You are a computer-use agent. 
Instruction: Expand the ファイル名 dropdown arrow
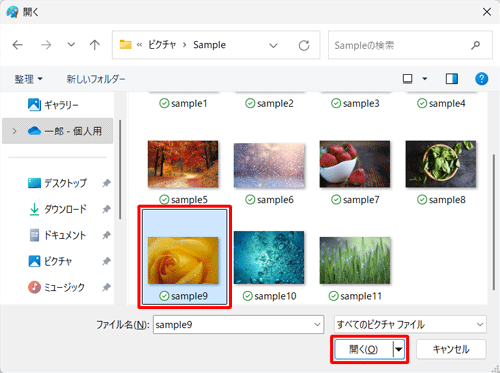(x=317, y=325)
